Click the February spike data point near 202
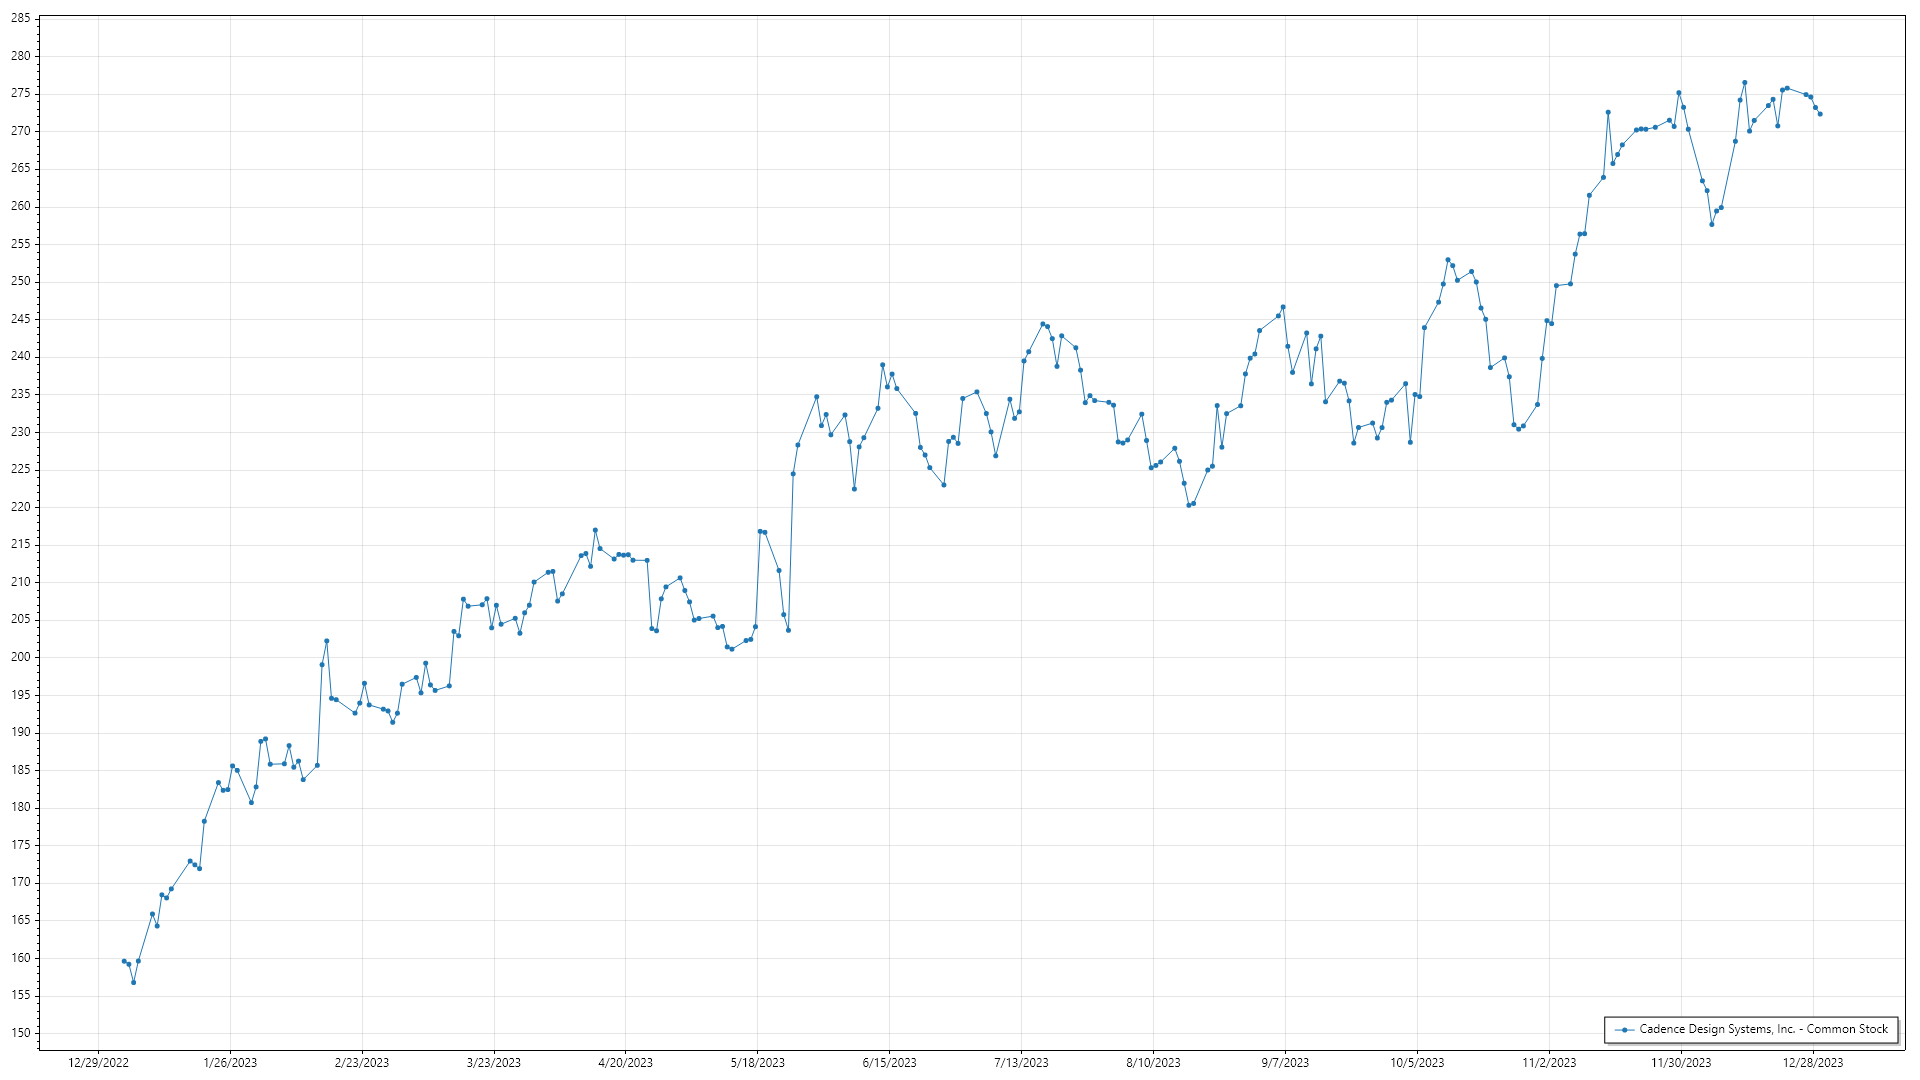Screen dimensions: 1920x1080 327,641
